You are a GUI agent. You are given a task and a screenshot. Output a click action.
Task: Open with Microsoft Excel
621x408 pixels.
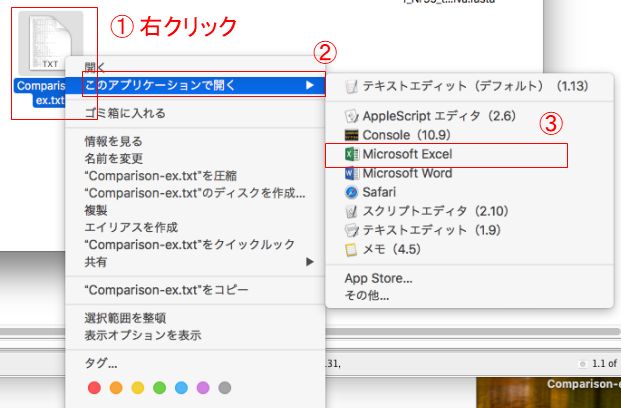(469, 154)
